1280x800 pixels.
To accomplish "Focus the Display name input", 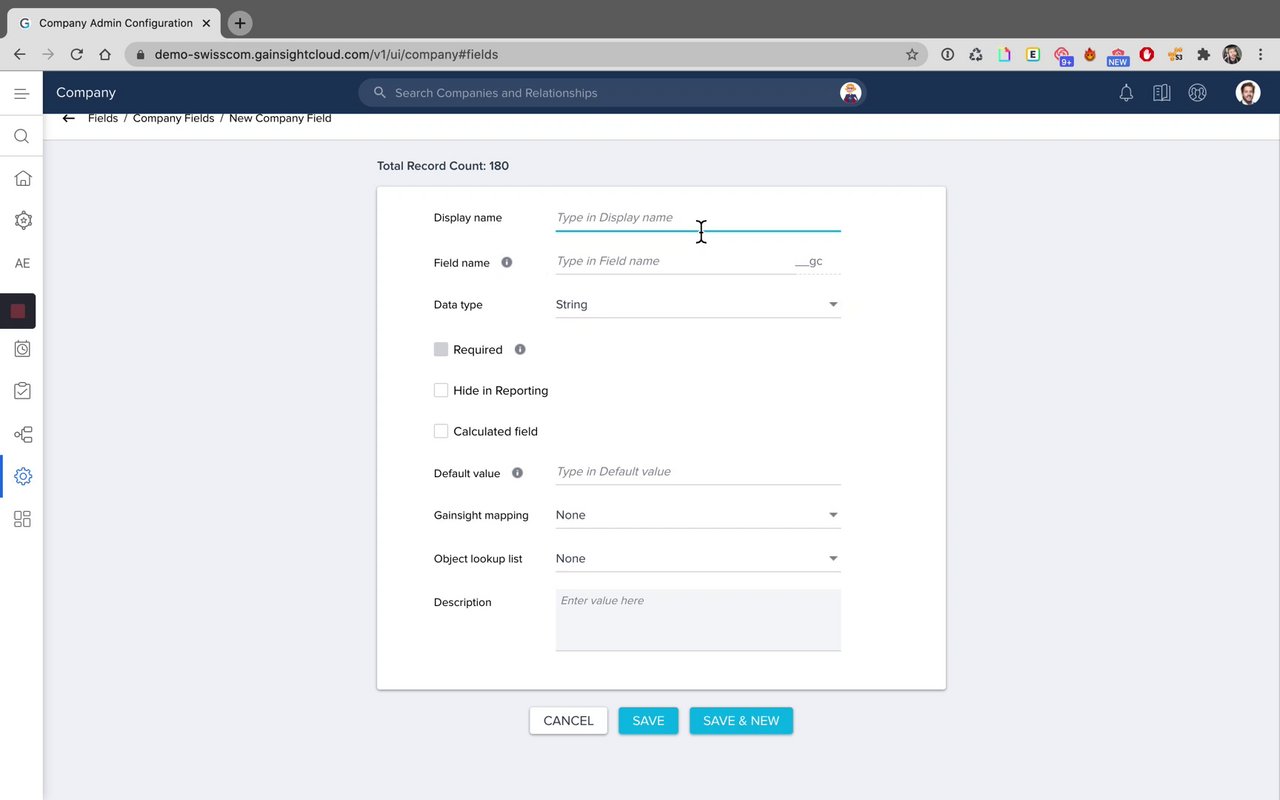I will click(698, 217).
